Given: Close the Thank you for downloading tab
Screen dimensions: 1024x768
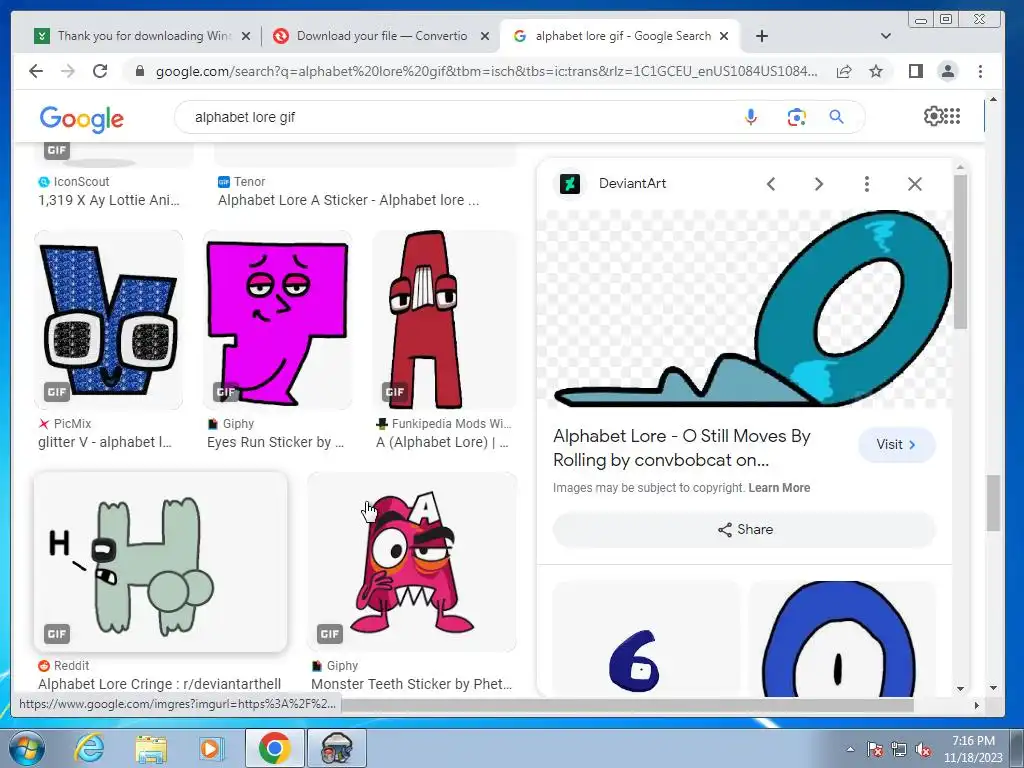Looking at the screenshot, I should pyautogui.click(x=246, y=37).
